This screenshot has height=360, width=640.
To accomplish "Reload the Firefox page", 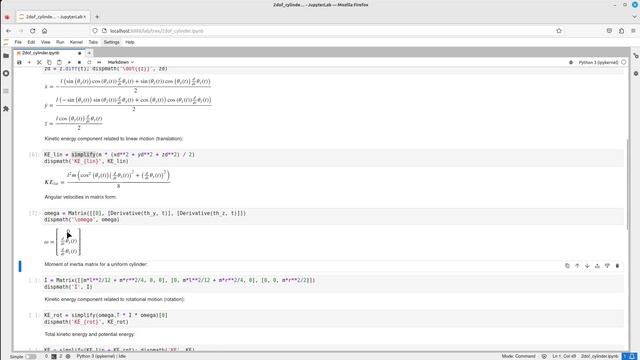I will [33, 31].
